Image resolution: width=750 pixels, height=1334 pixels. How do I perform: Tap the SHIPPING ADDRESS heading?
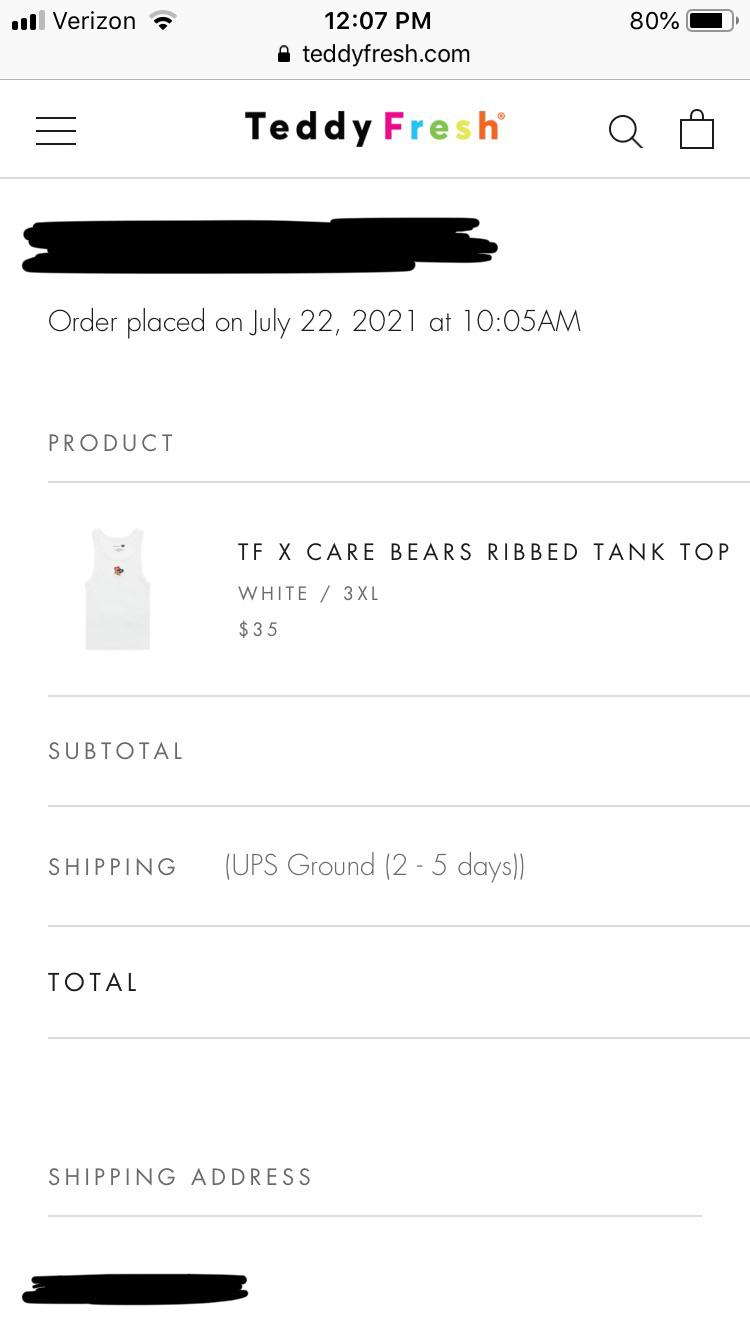click(180, 1177)
